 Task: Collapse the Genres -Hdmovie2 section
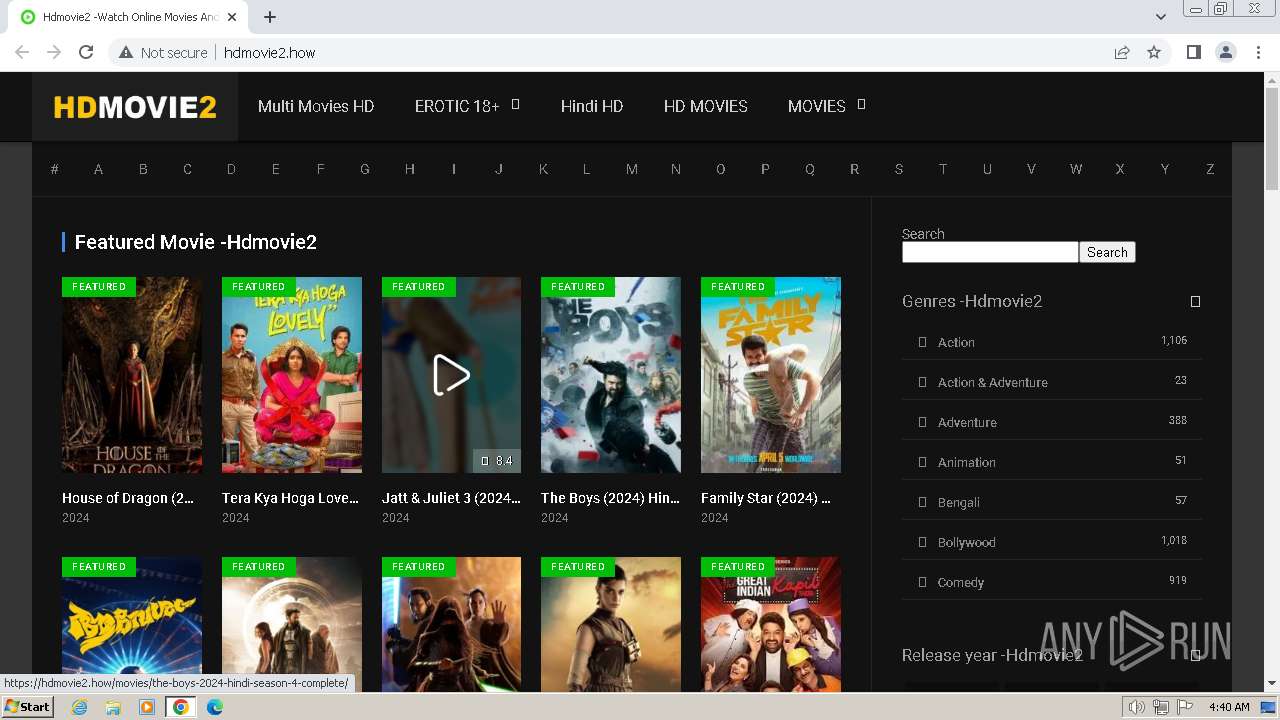pyautogui.click(x=1195, y=301)
